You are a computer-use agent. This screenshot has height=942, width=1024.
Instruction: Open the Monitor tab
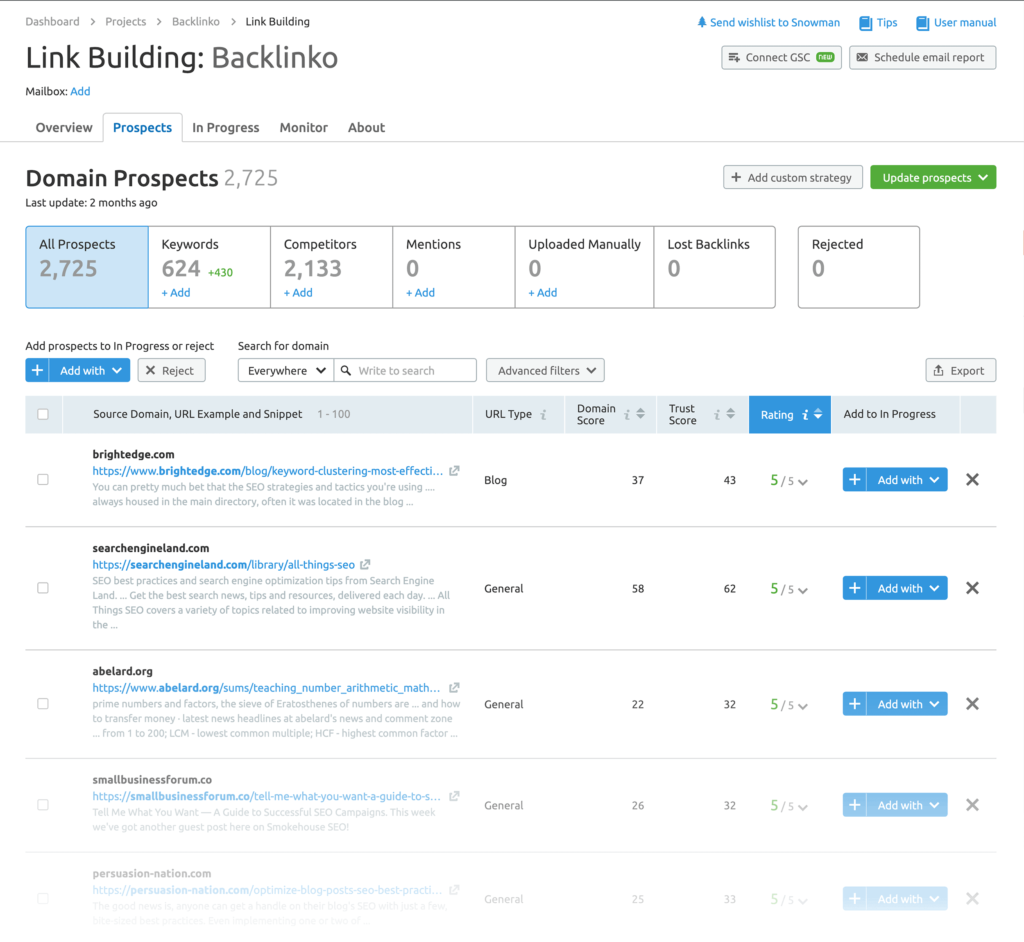pos(303,127)
